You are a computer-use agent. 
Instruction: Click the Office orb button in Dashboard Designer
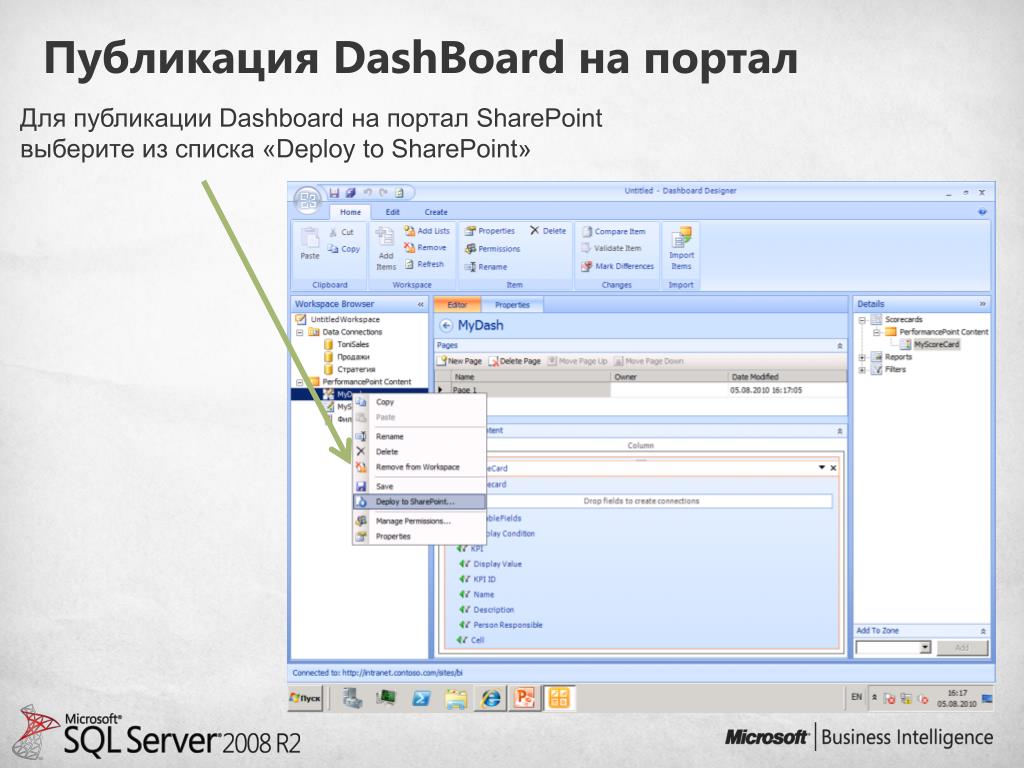pos(308,200)
